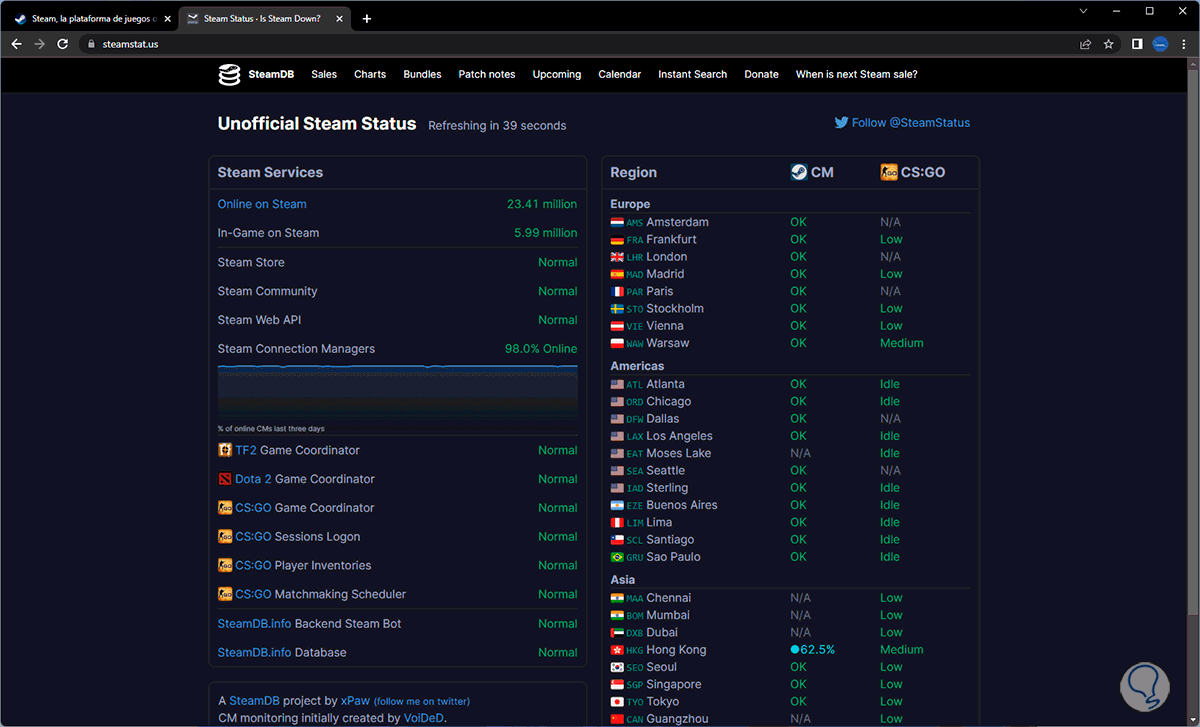Click the Brazil flag beside Sao Paulo
The width and height of the screenshot is (1200, 727).
(617, 557)
